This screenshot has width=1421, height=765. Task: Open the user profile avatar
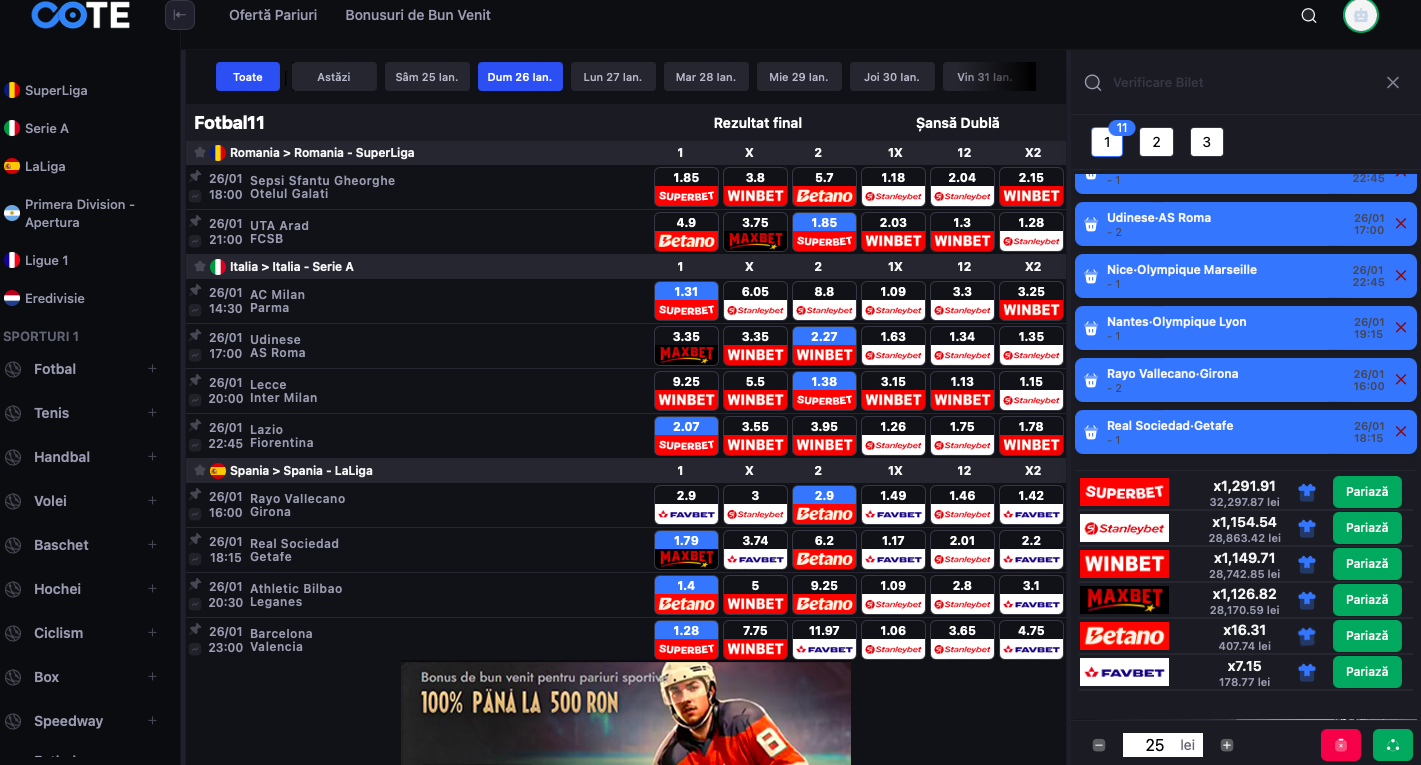1360,15
